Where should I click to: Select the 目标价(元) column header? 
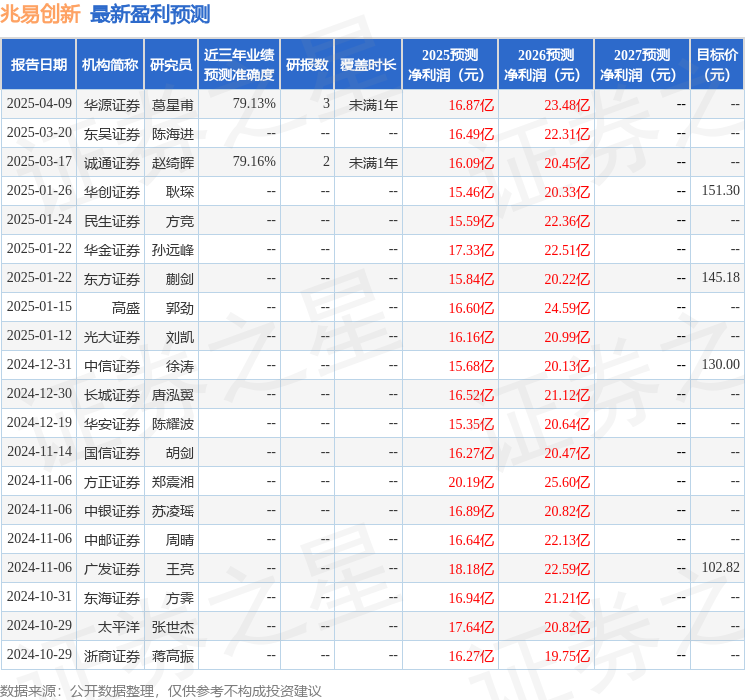click(717, 65)
